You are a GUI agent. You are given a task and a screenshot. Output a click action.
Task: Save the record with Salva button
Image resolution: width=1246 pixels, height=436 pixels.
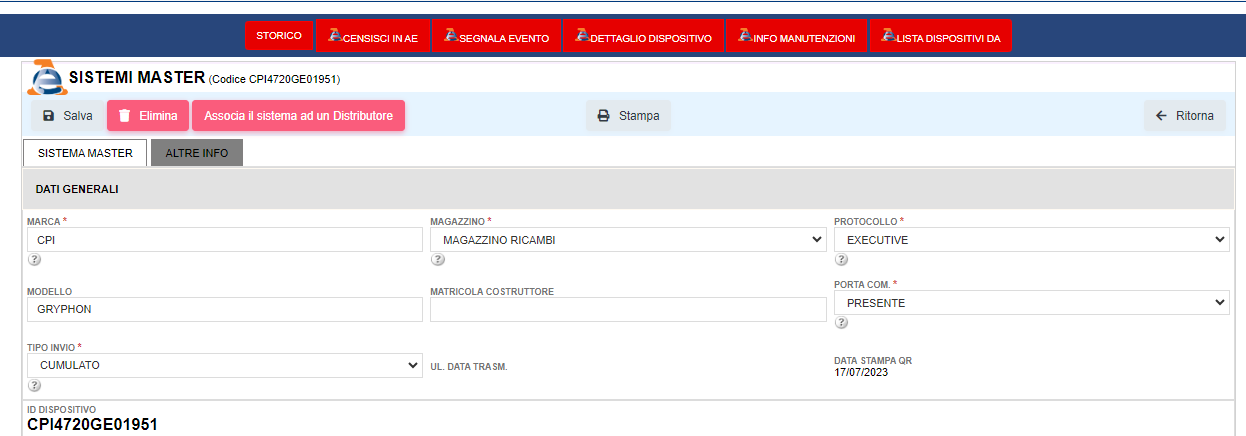(x=67, y=116)
